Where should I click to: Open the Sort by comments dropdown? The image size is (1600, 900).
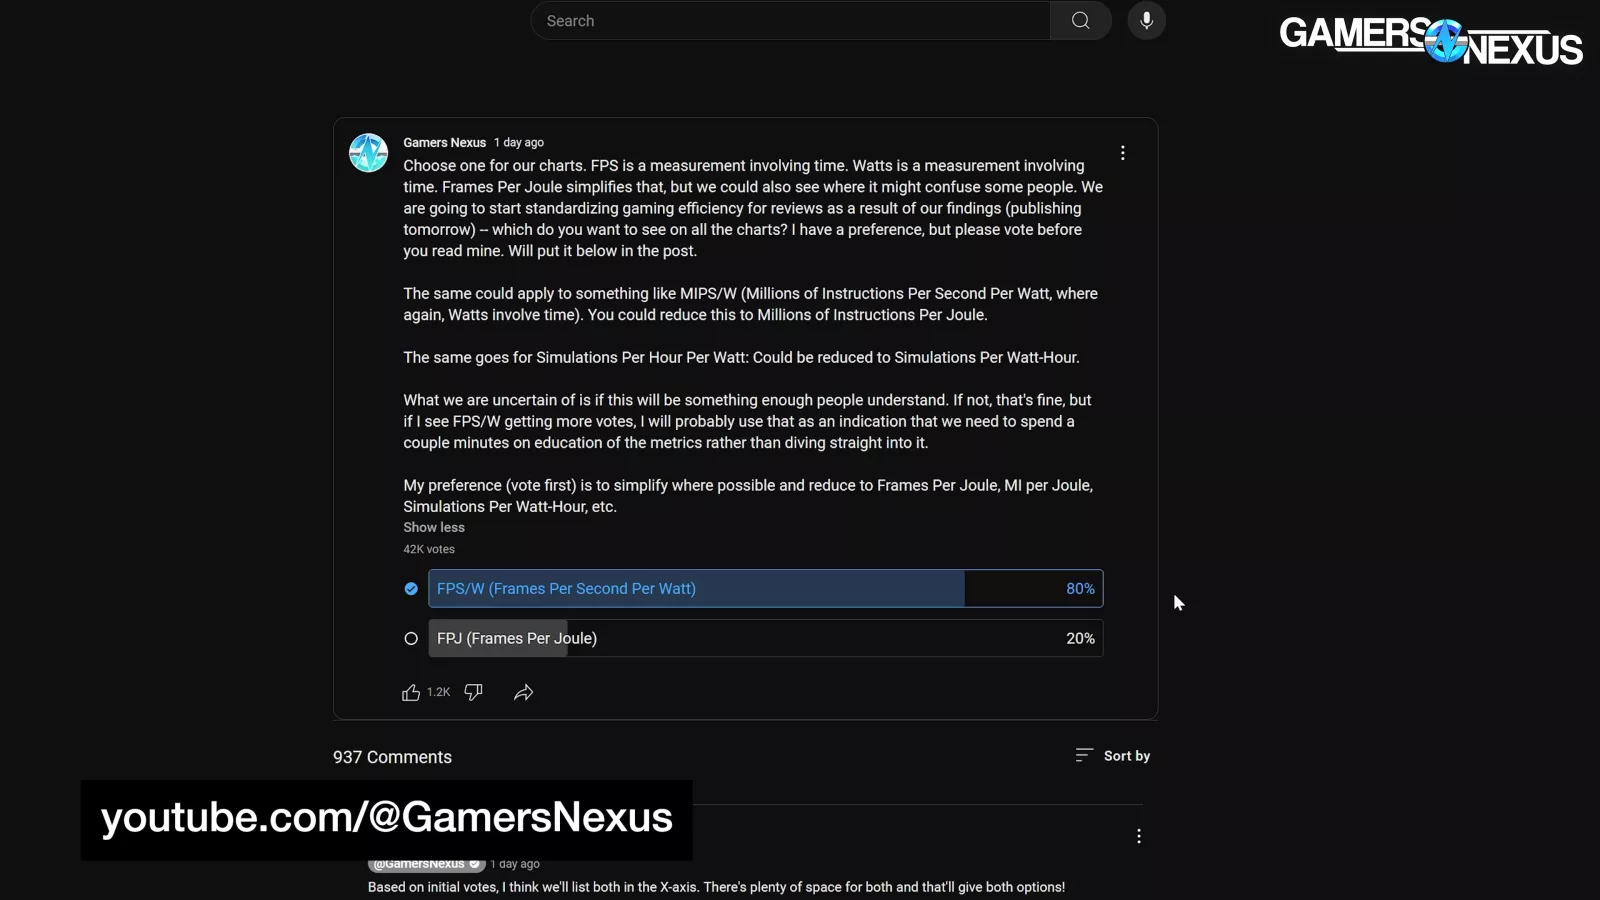coord(1112,756)
